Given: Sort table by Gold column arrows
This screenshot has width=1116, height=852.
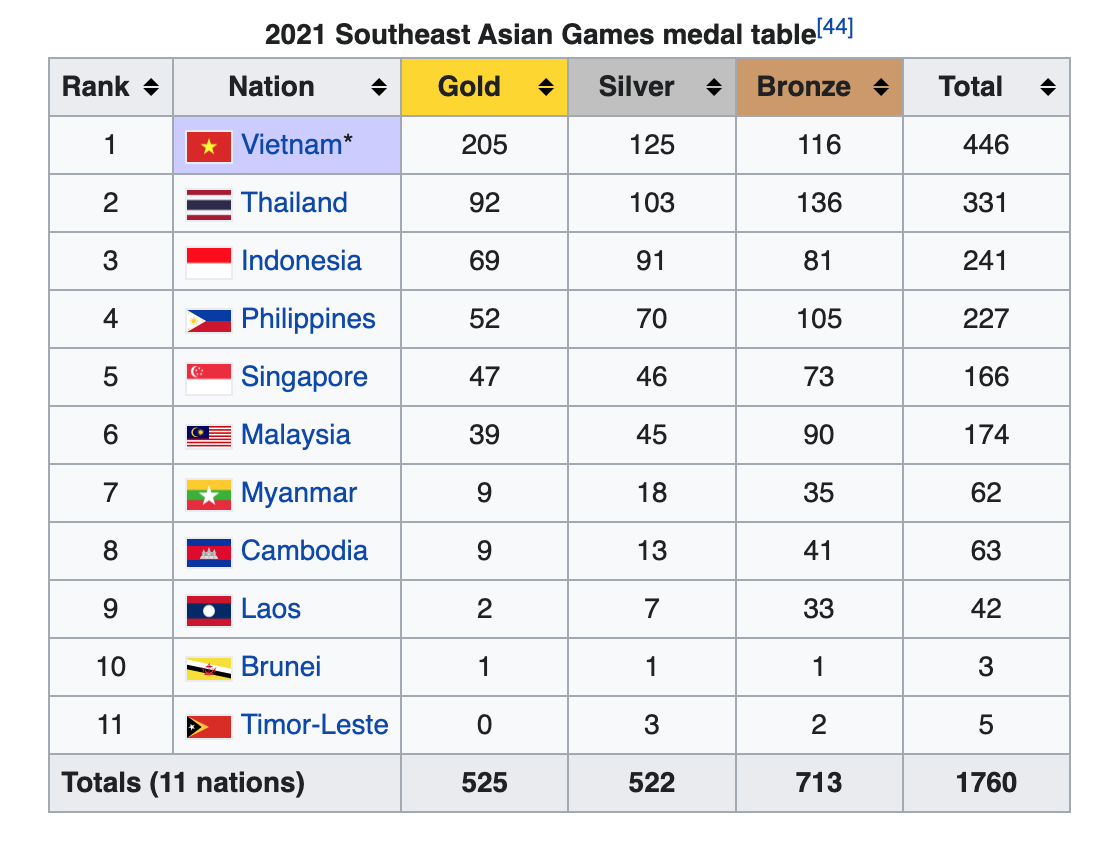Looking at the screenshot, I should [x=546, y=87].
